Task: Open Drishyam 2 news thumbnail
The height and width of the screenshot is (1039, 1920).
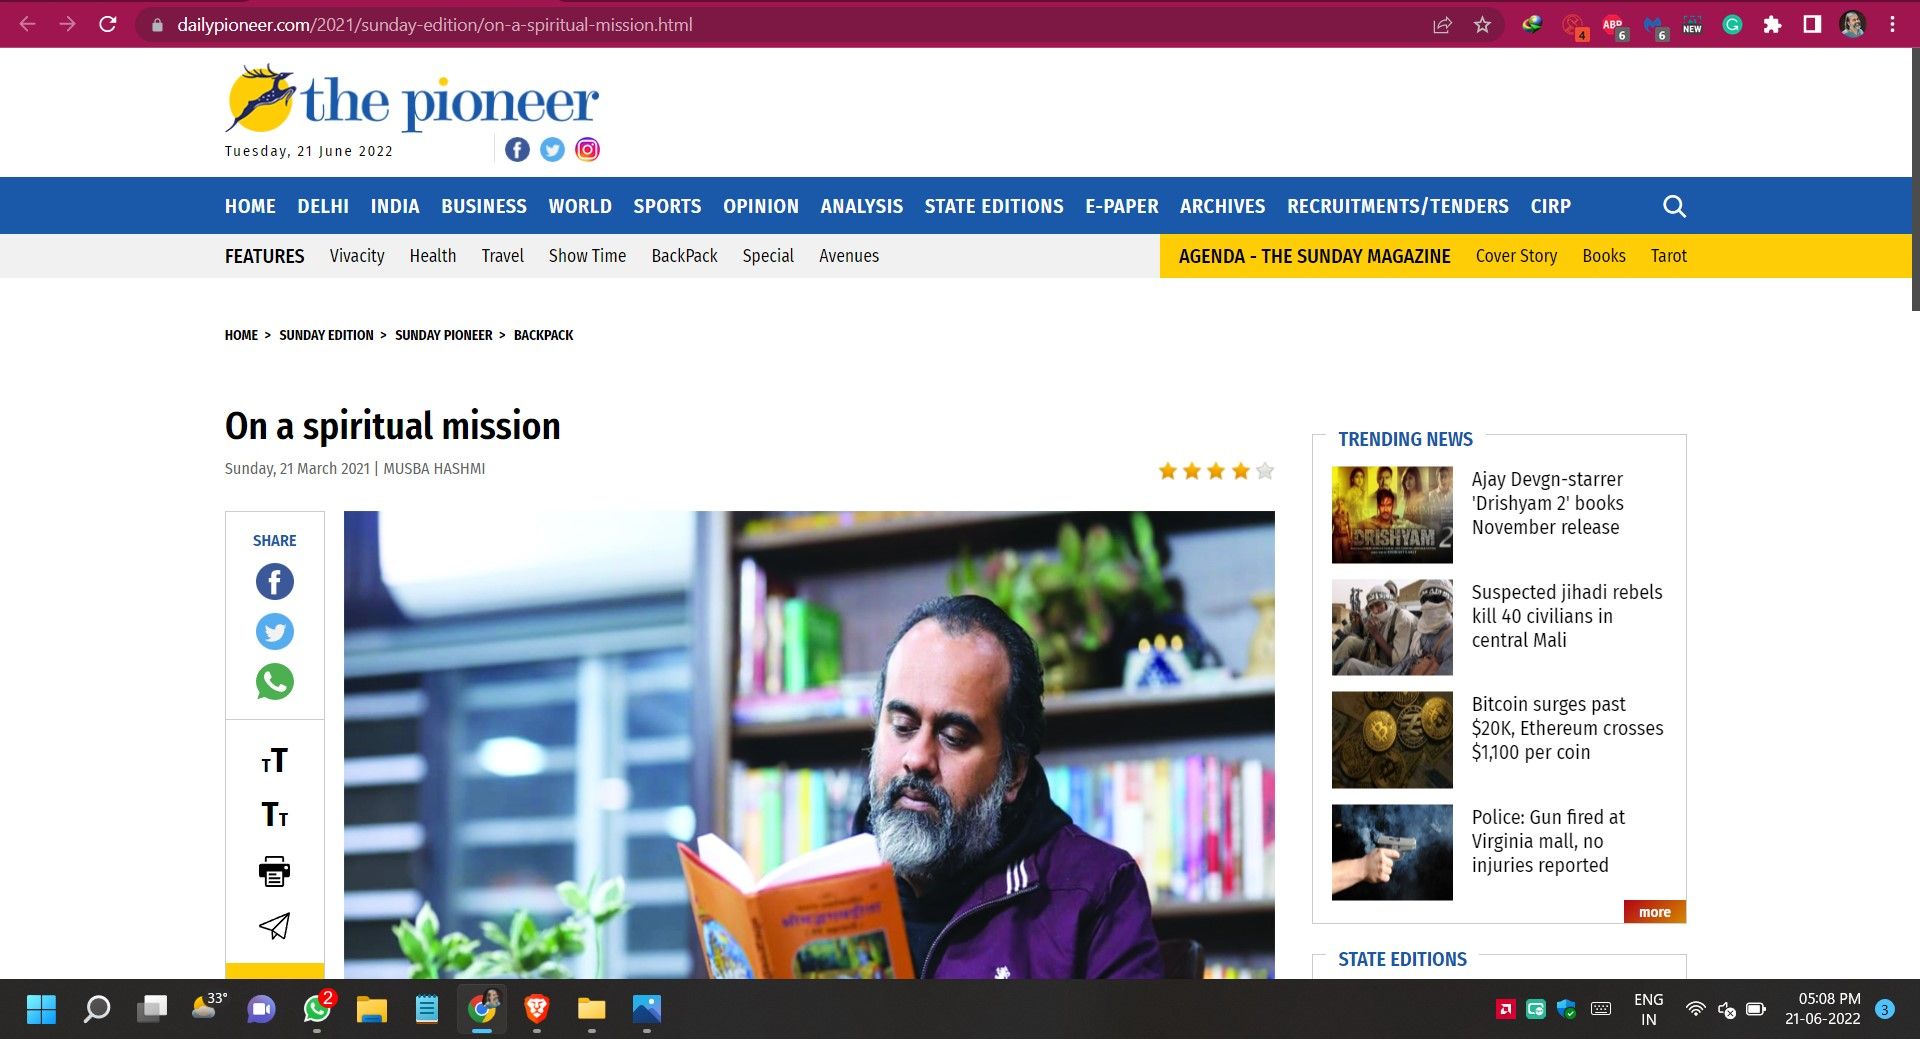Action: [1392, 515]
